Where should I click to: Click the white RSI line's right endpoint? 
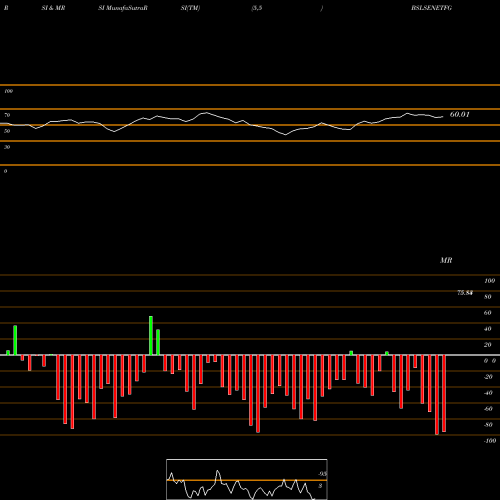[443, 117]
